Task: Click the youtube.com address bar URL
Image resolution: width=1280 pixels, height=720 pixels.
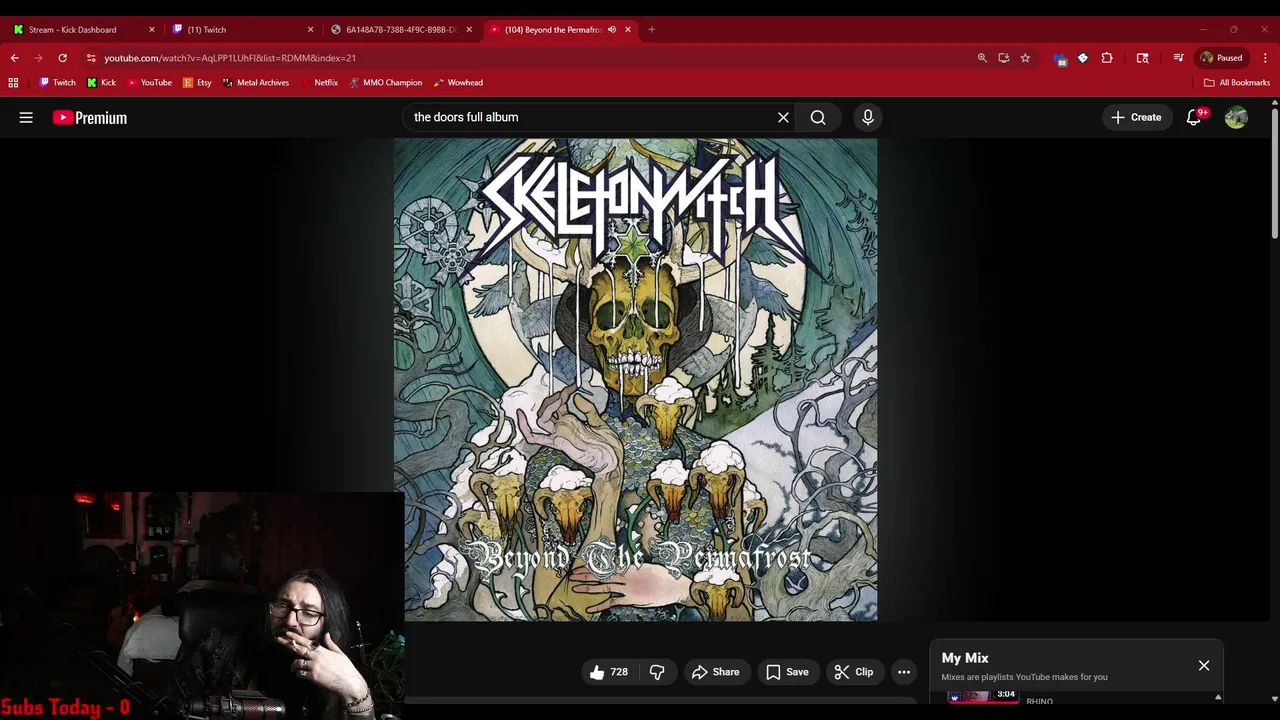Action: pos(230,58)
